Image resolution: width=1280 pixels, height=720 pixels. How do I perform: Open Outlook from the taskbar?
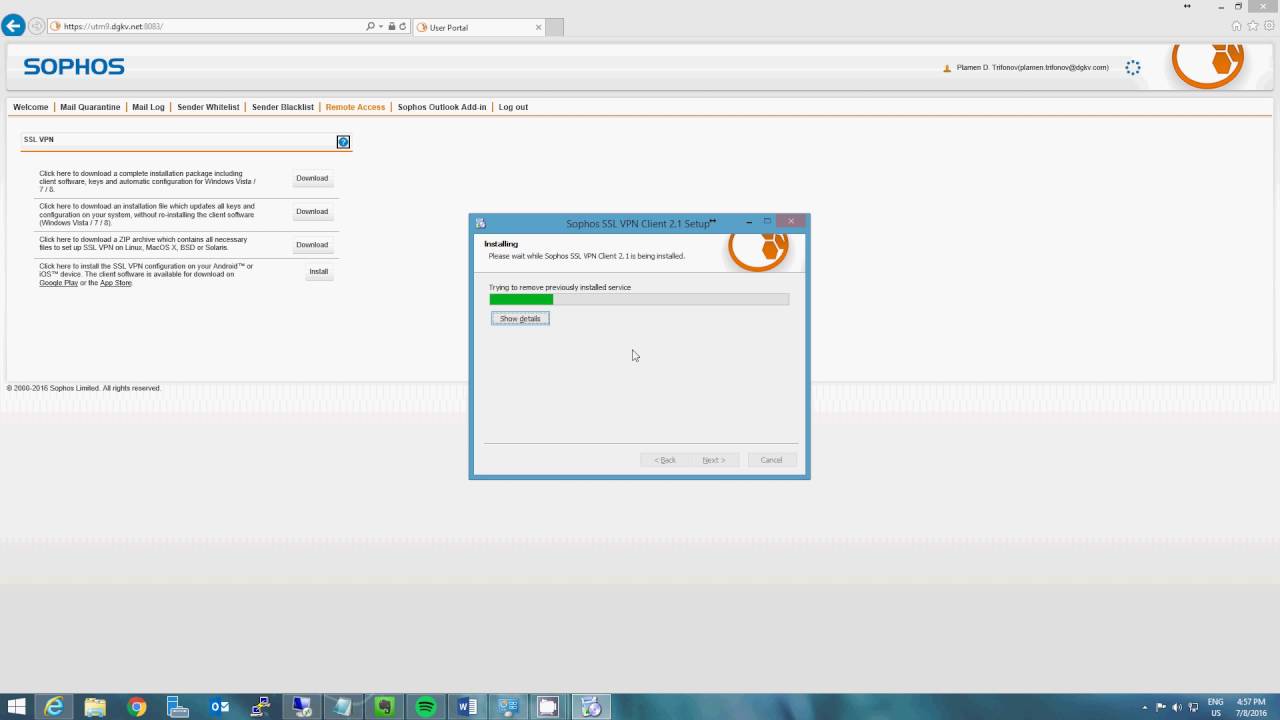click(x=219, y=707)
